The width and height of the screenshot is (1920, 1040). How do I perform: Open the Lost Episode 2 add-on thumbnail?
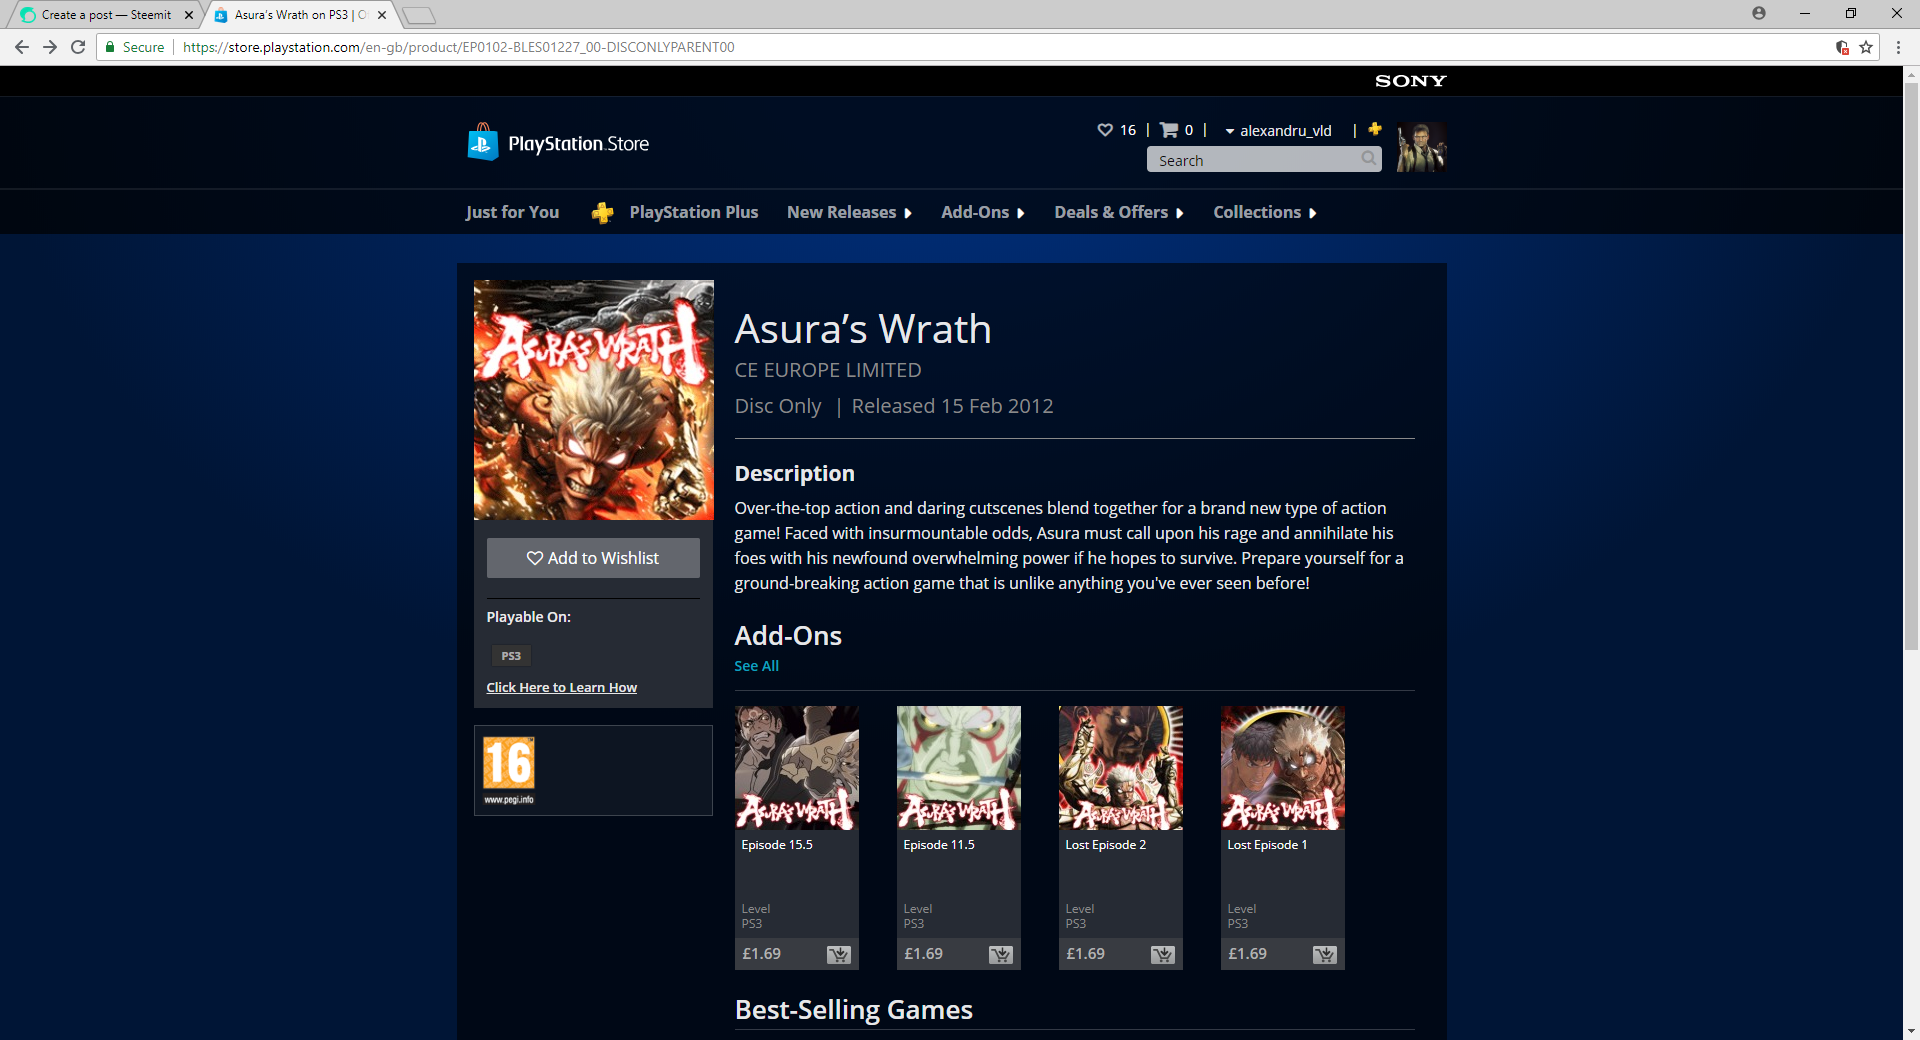pos(1121,768)
